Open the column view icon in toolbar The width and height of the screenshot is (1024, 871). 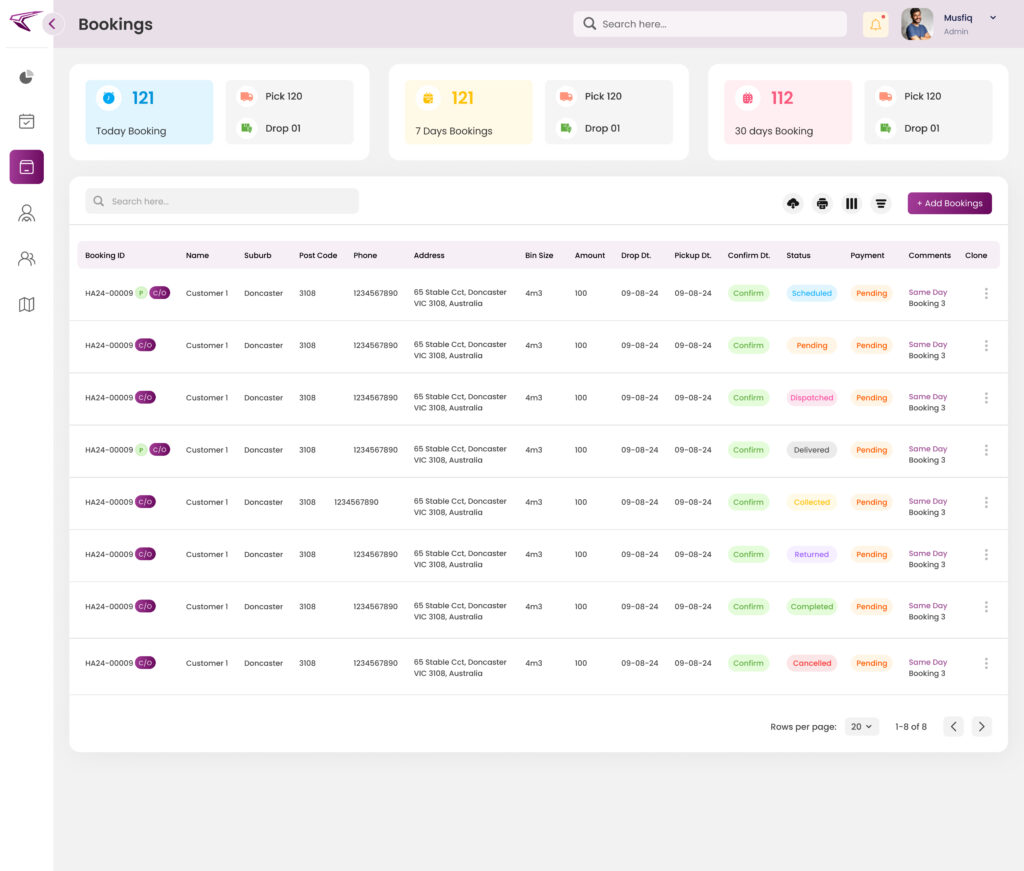click(852, 203)
